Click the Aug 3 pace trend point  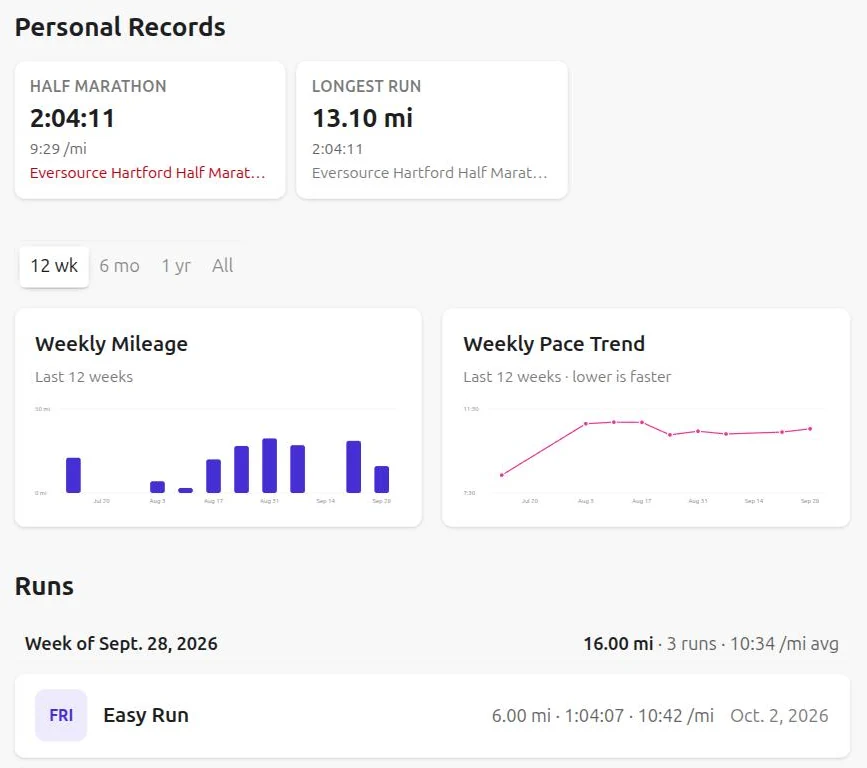(586, 424)
